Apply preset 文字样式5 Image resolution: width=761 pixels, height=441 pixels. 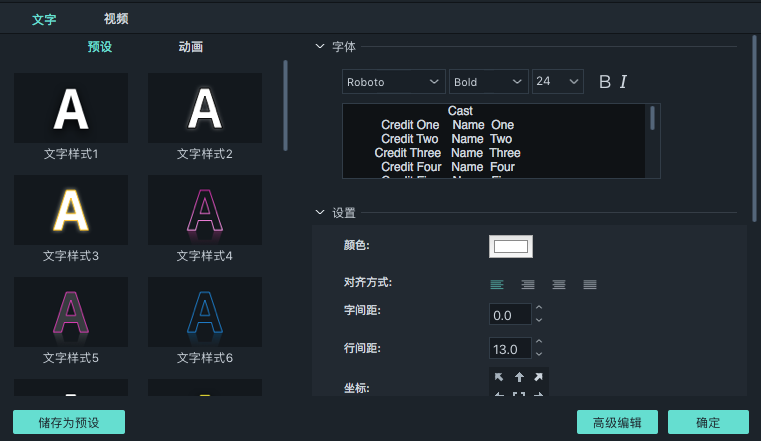point(71,311)
